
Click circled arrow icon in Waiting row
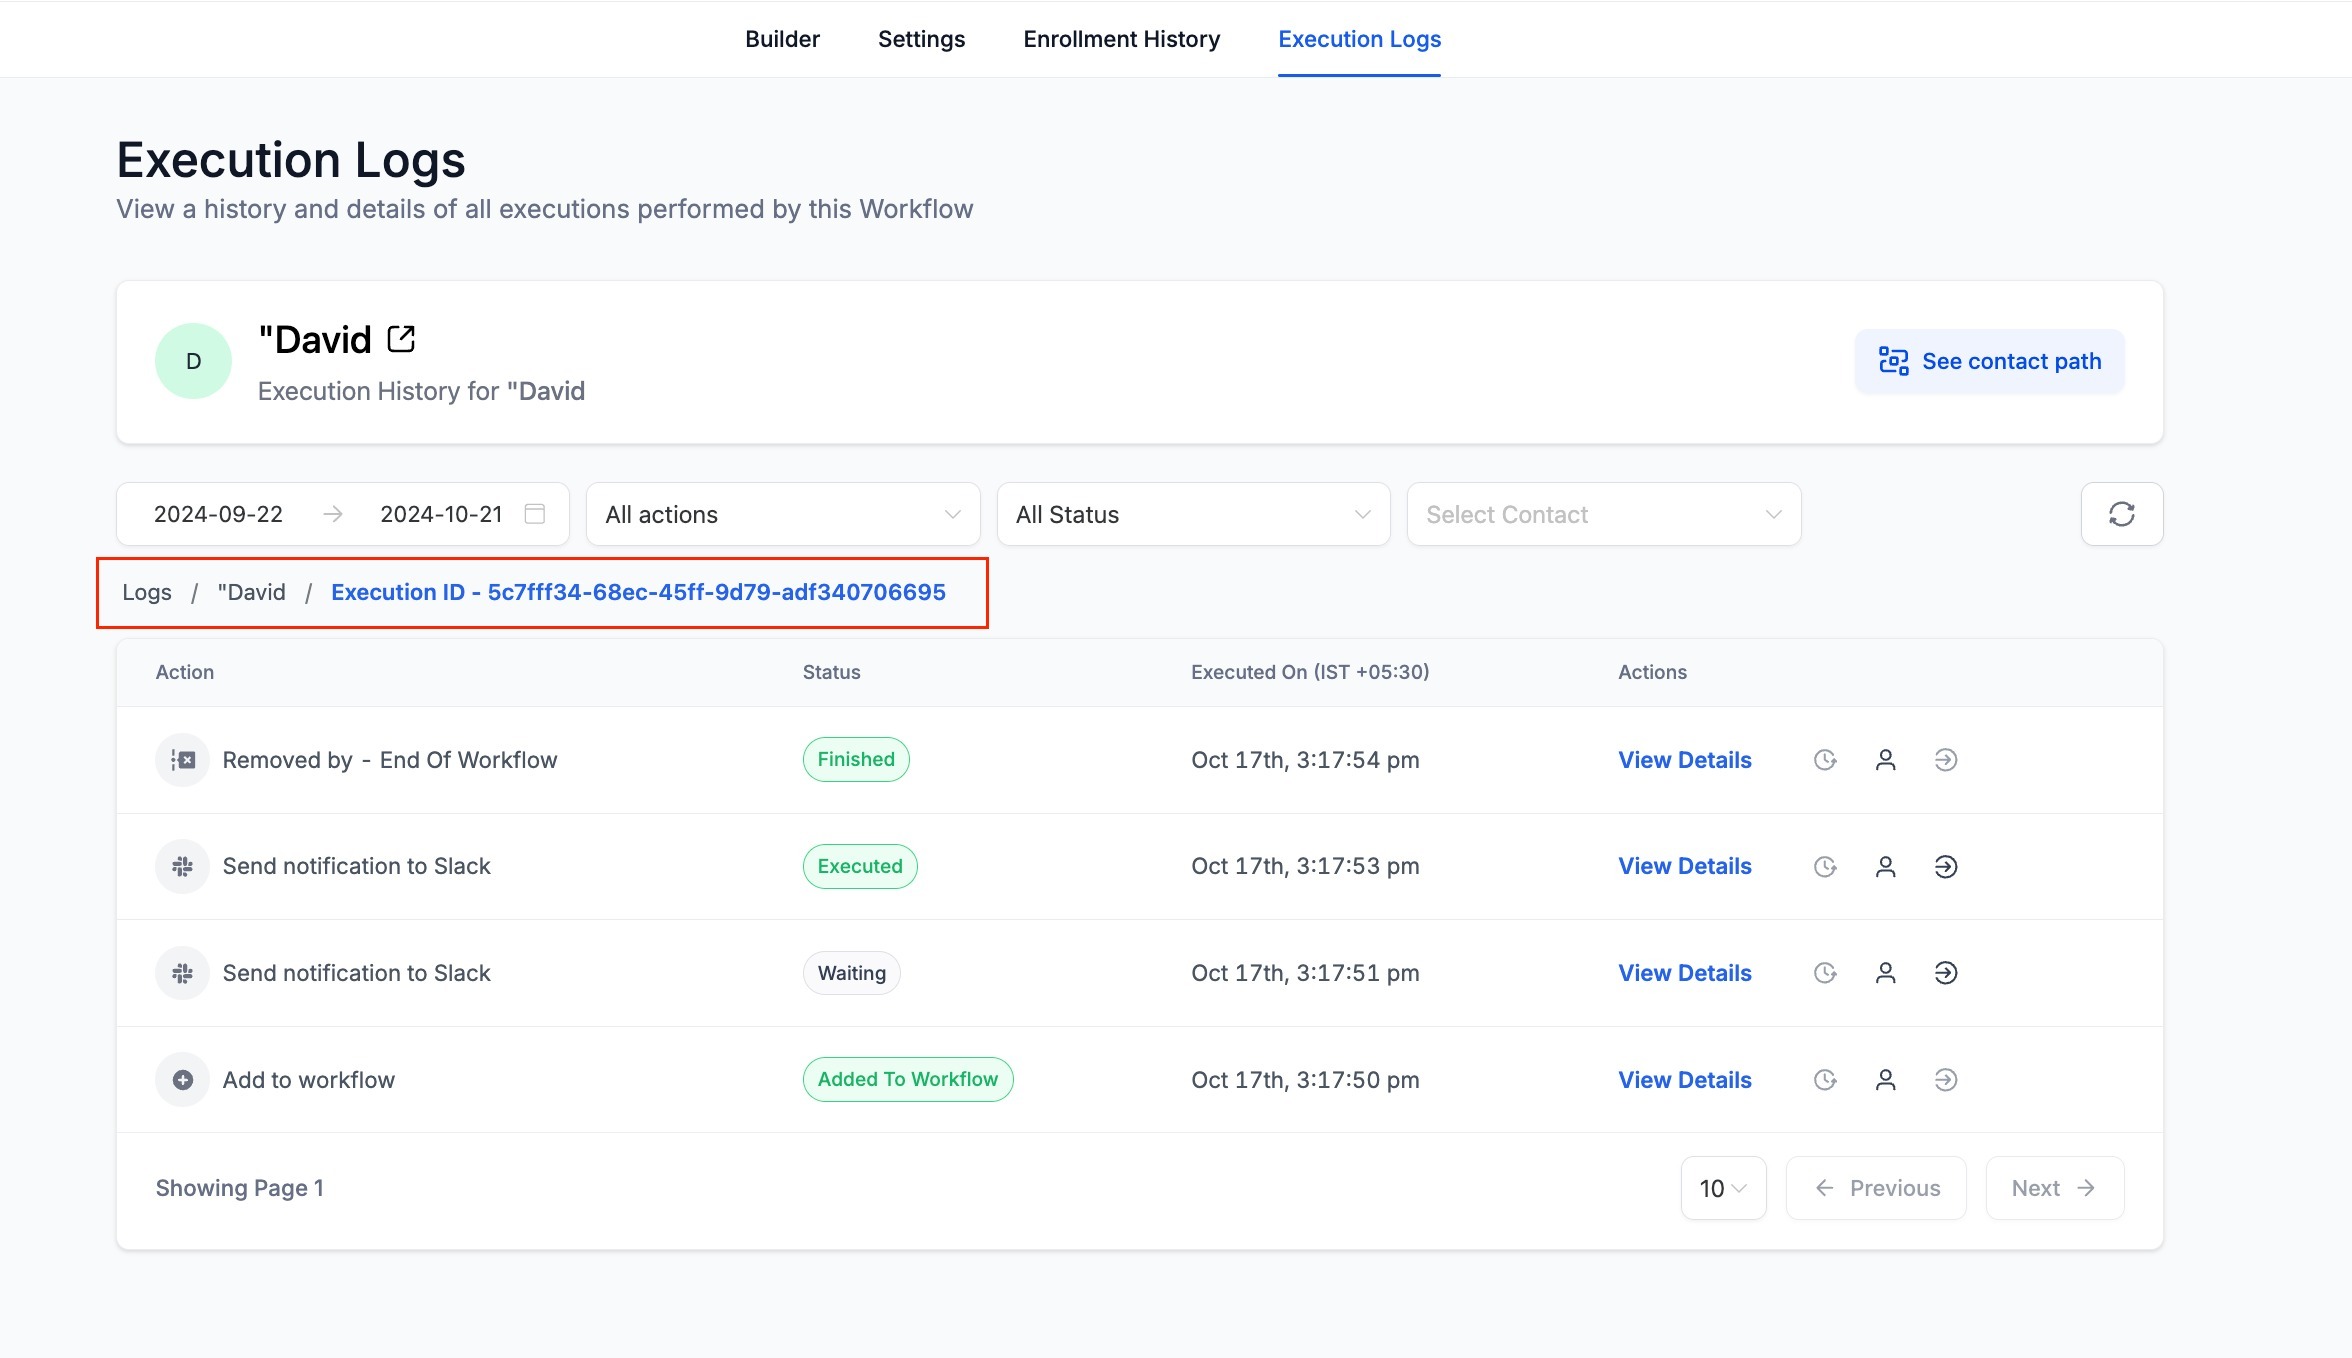click(1945, 973)
